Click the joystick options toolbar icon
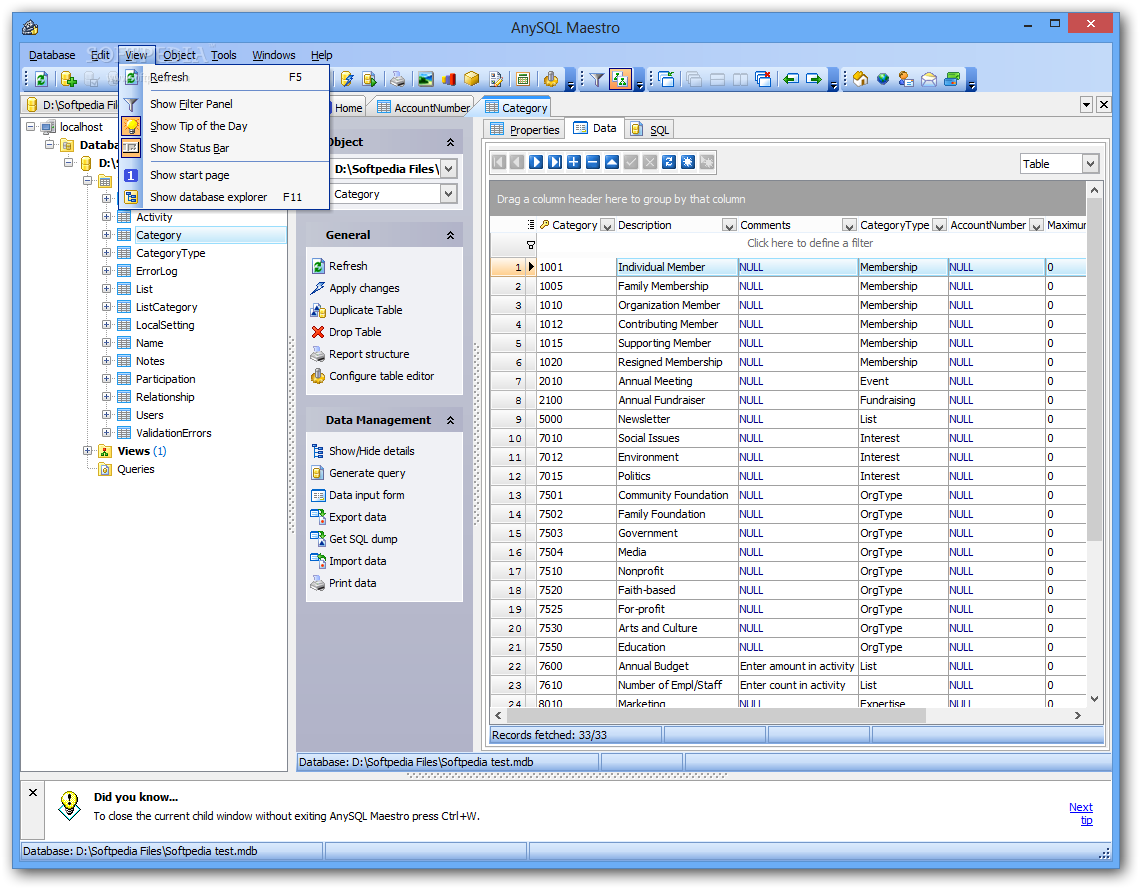This screenshot has height=889, width=1140. 551,79
